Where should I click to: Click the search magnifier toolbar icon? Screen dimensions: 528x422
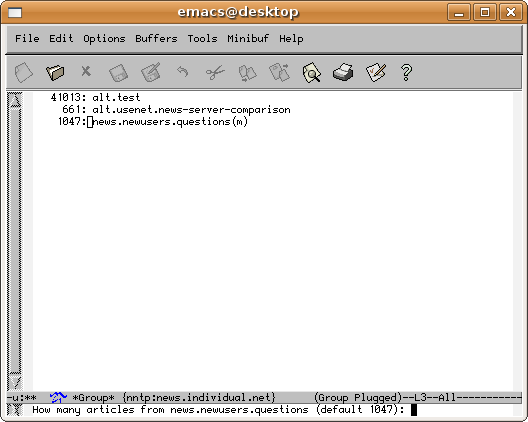click(312, 72)
